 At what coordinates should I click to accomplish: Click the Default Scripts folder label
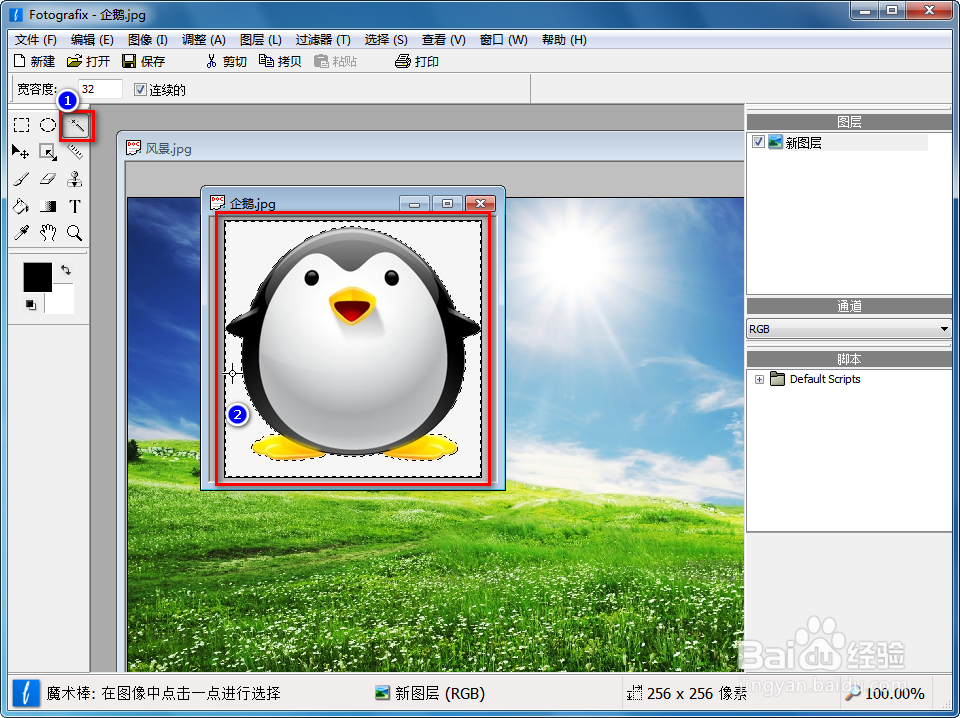tap(825, 380)
